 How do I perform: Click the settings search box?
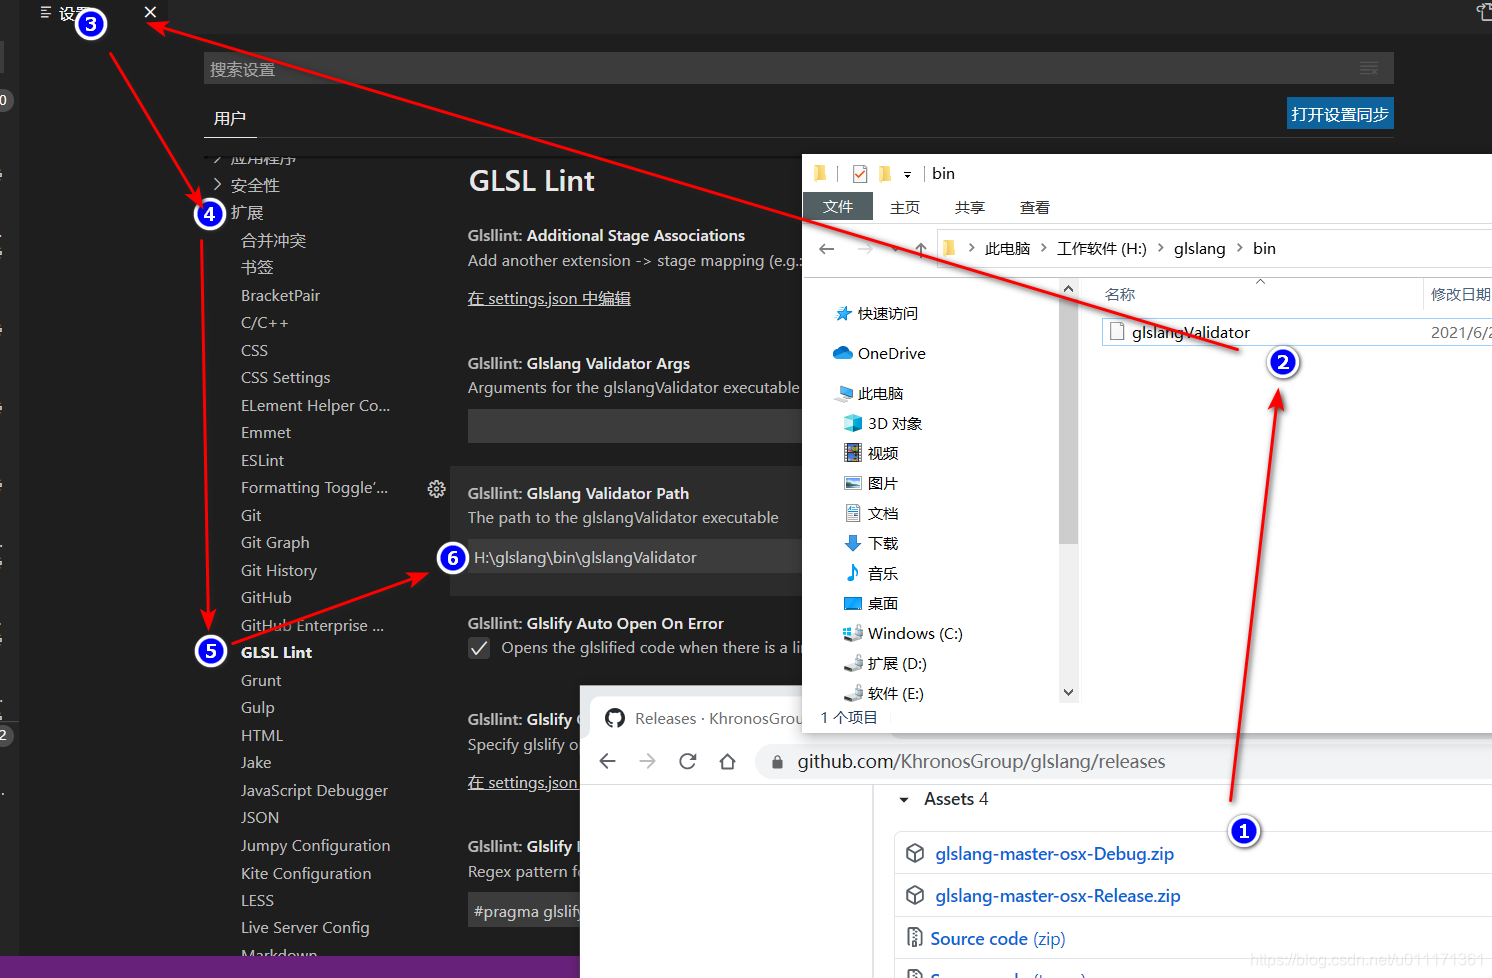click(x=798, y=68)
